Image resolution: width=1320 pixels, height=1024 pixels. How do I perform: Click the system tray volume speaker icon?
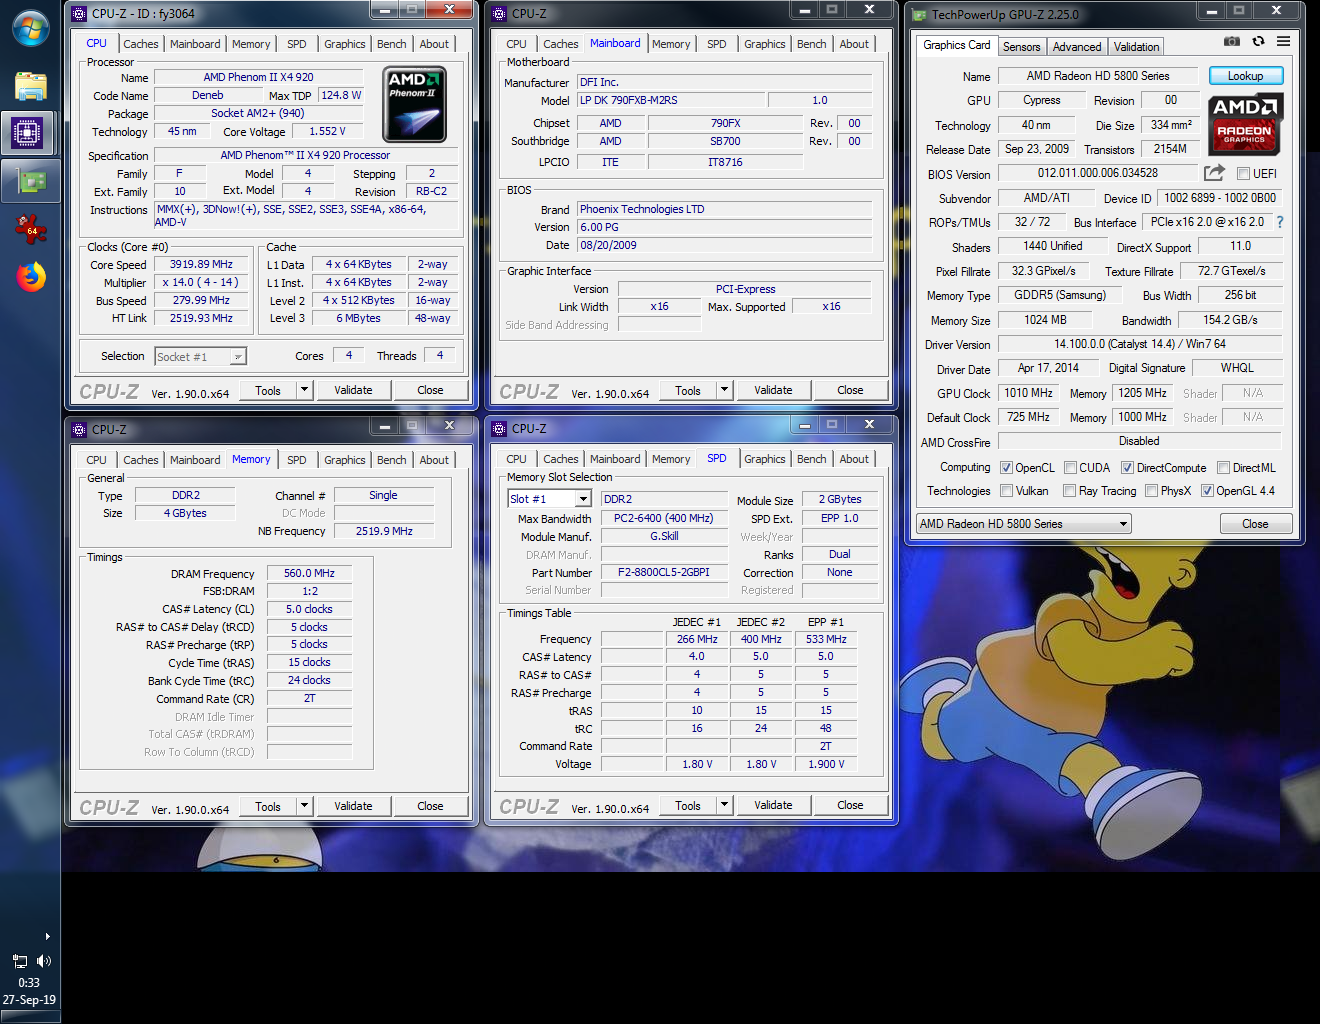click(x=43, y=961)
